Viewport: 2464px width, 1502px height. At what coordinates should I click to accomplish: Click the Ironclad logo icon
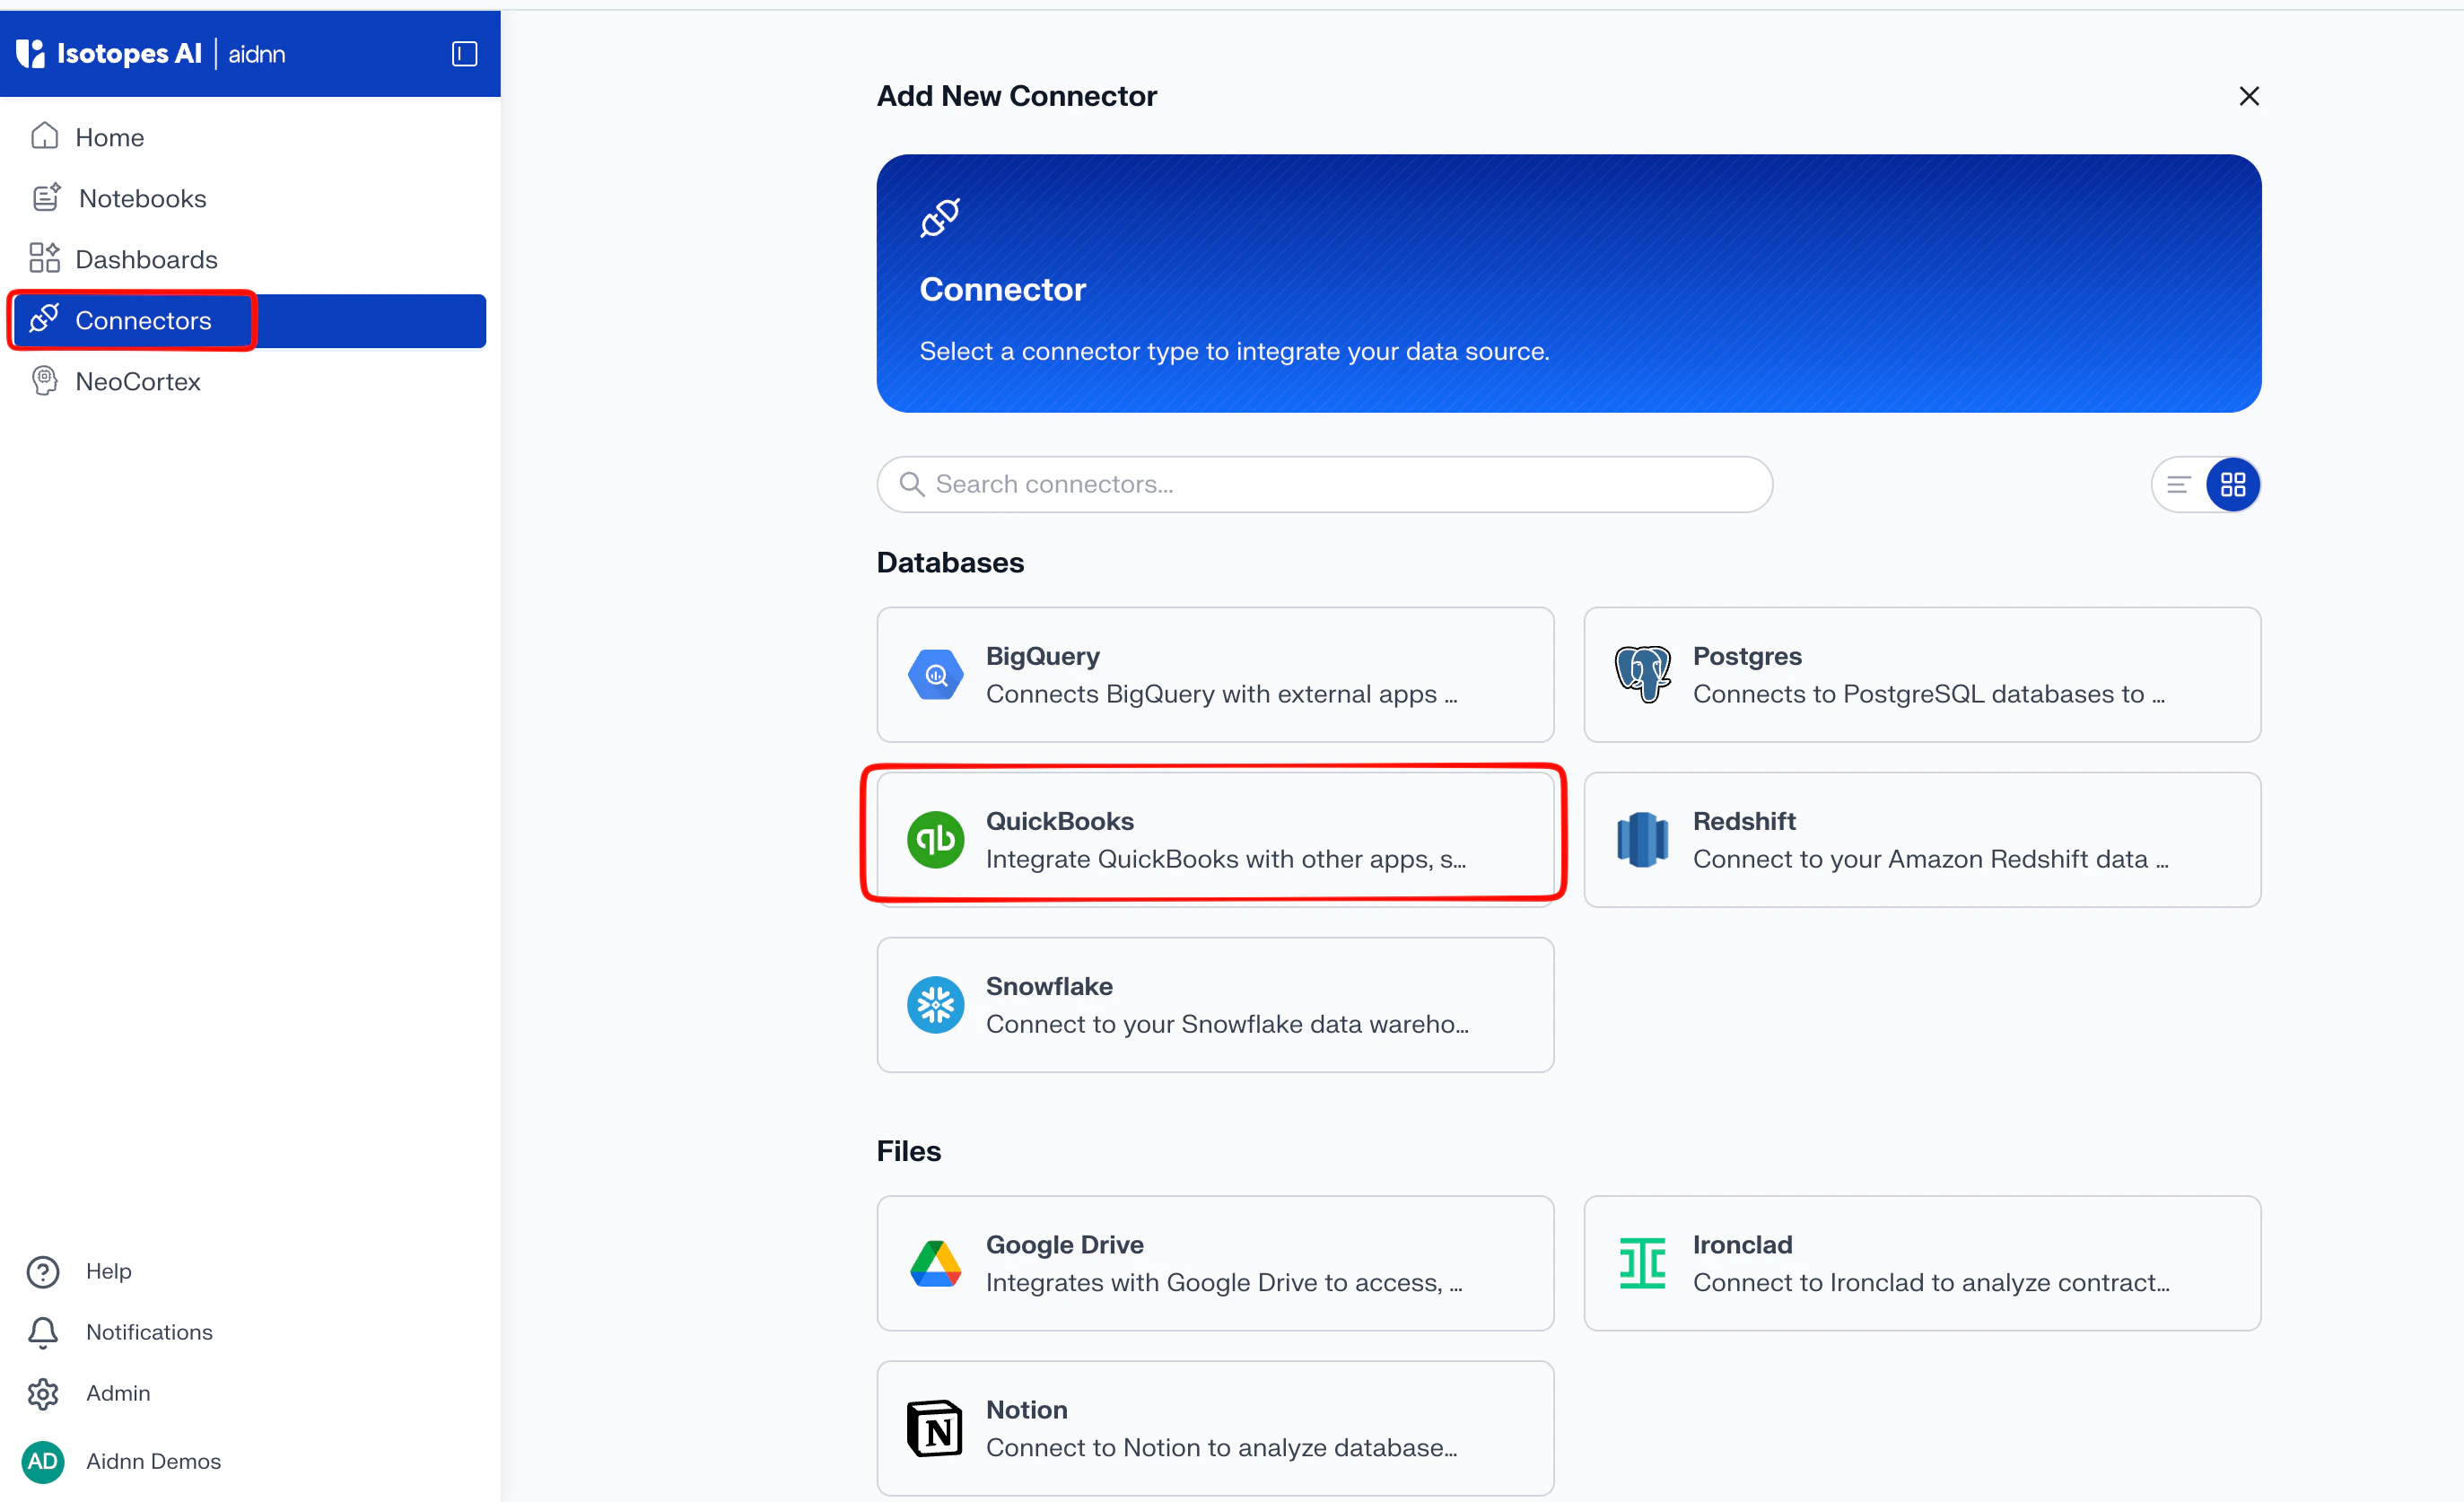pos(1643,1264)
